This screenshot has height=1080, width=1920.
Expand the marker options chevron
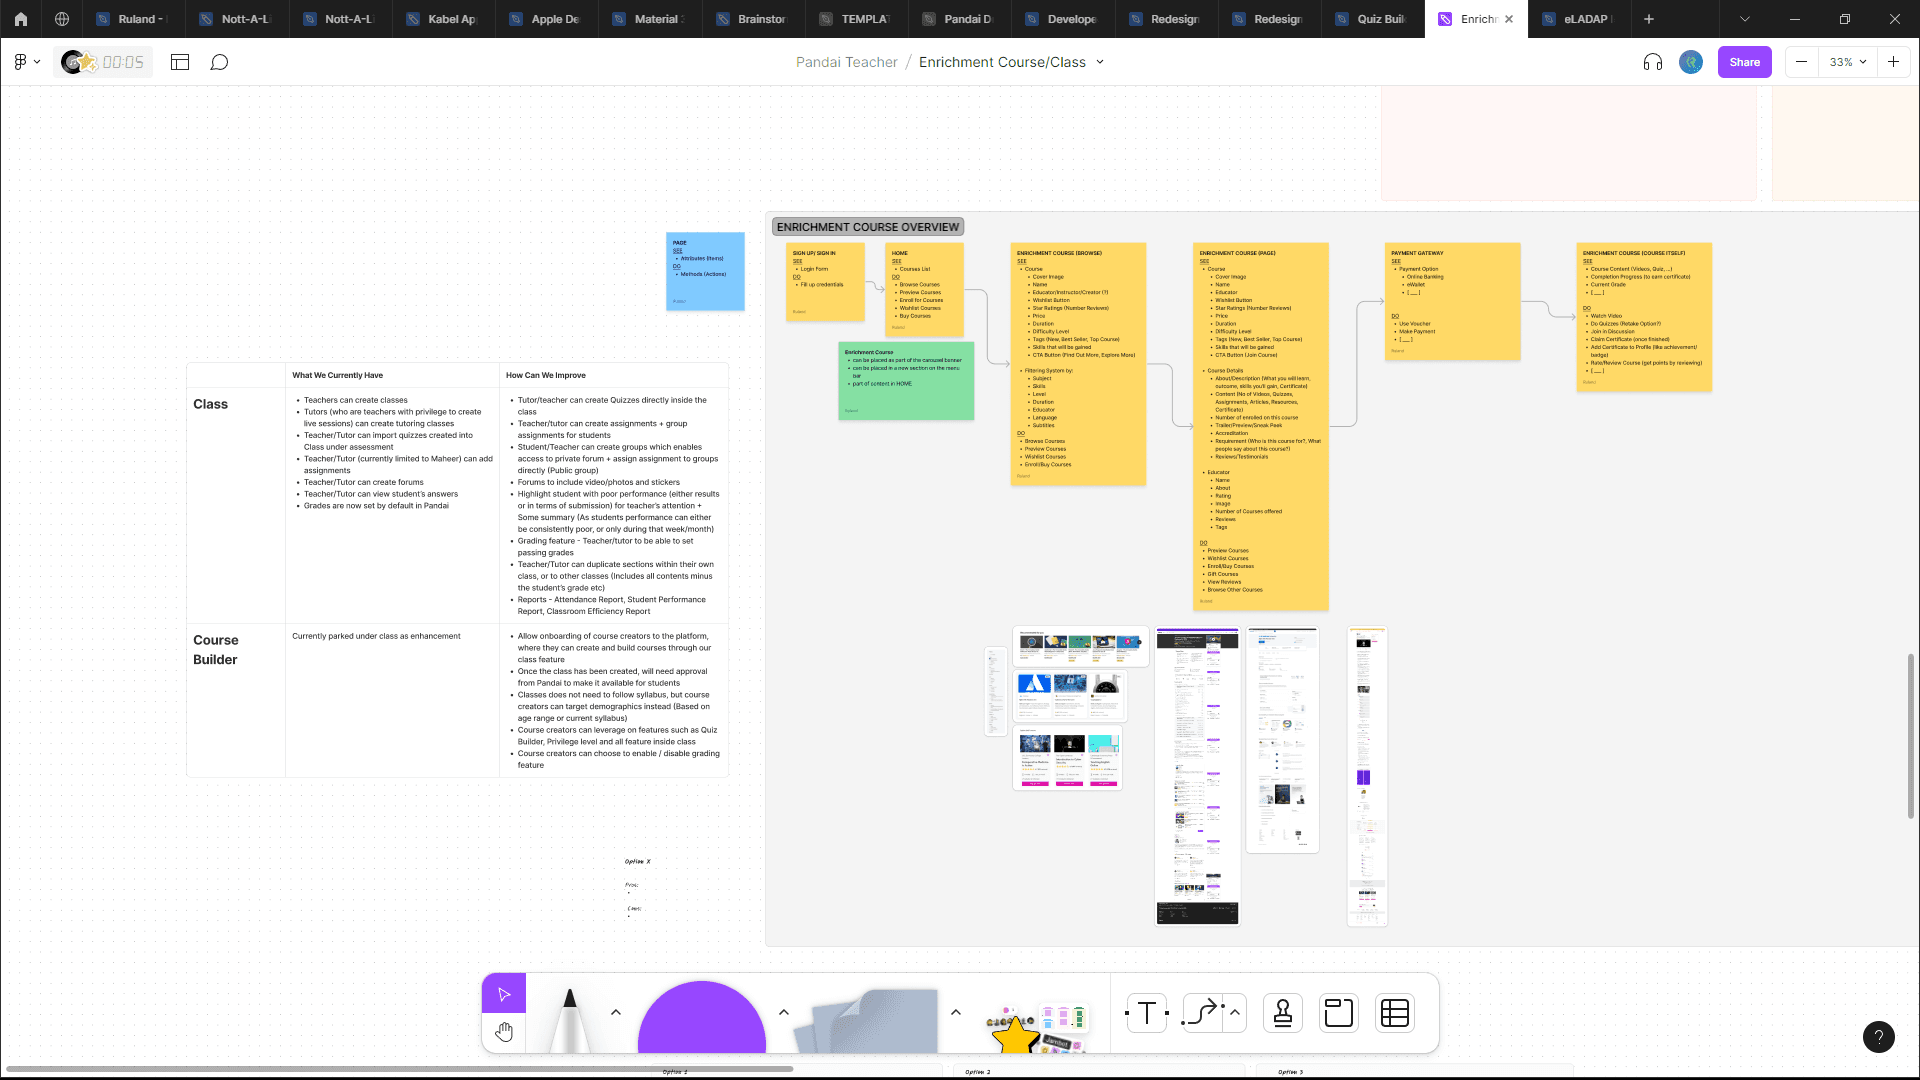point(616,1012)
